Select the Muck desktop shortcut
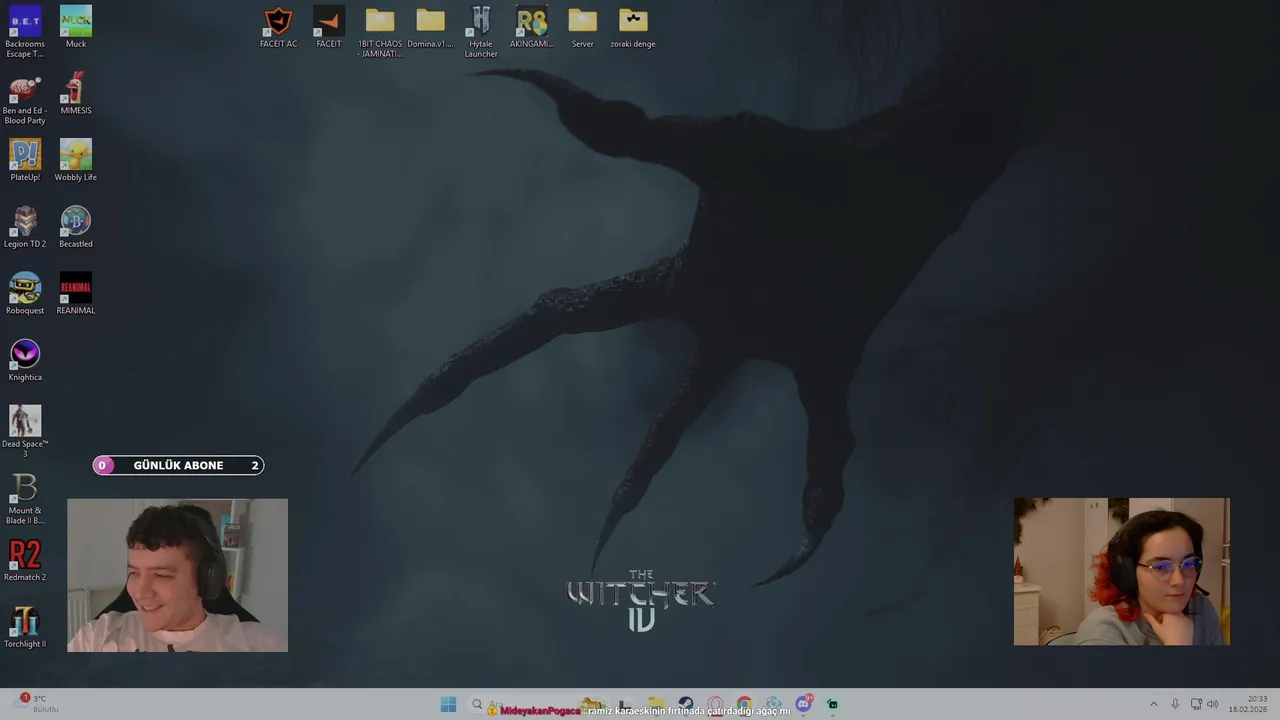1280x720 pixels. (76, 27)
